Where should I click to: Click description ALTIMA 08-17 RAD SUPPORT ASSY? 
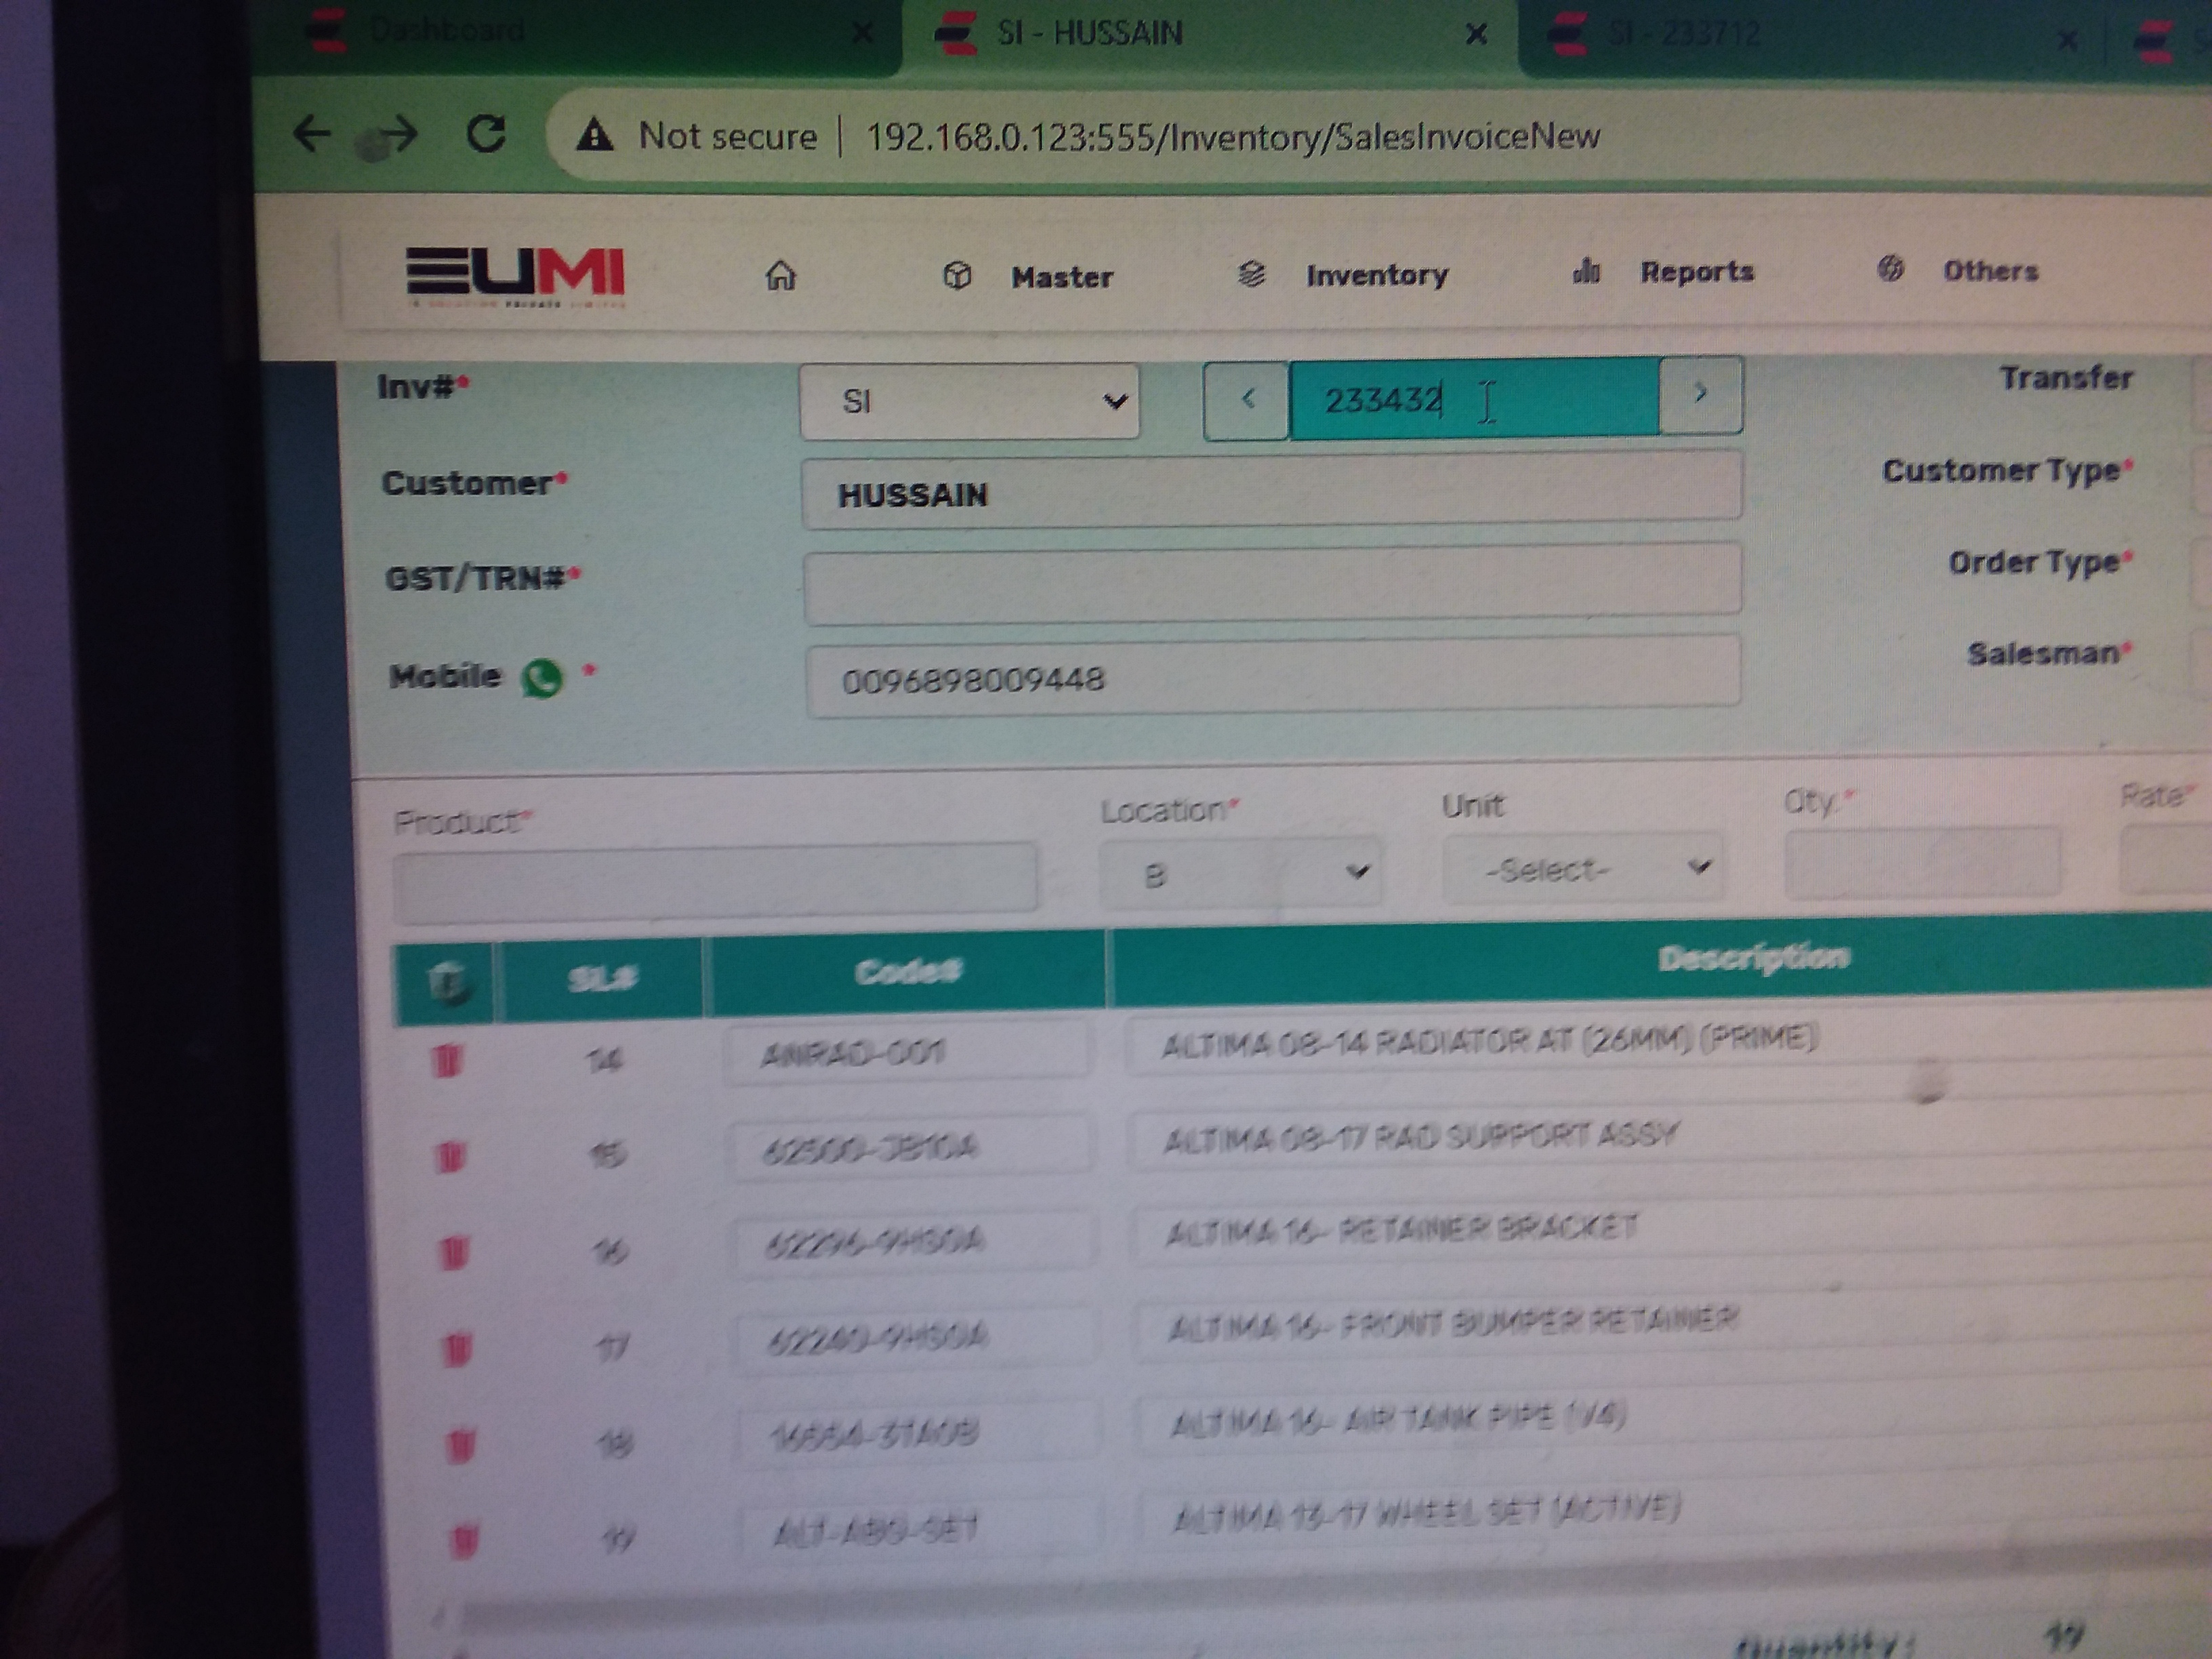coord(1420,1138)
